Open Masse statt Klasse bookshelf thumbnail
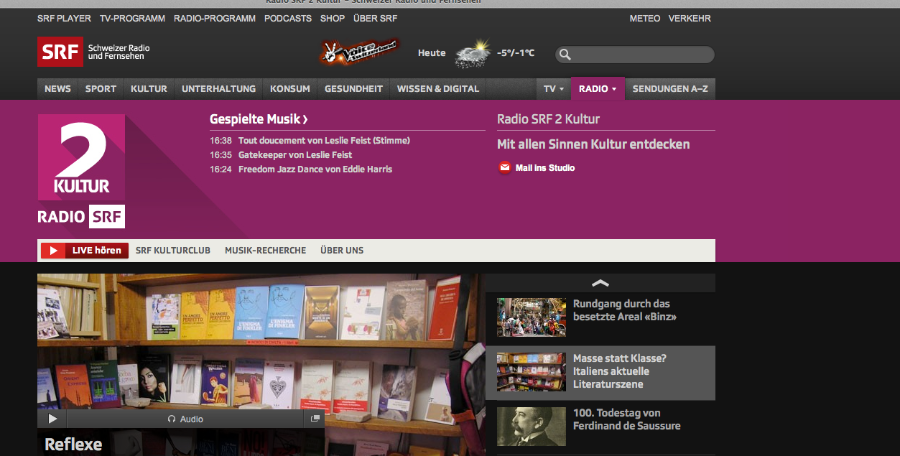The height and width of the screenshot is (456, 900). pos(531,372)
